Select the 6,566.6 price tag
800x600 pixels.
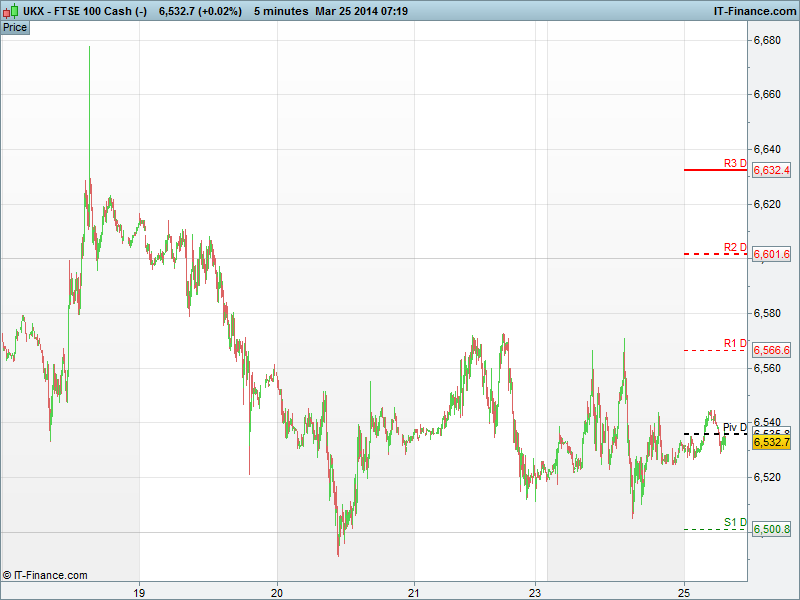click(771, 351)
